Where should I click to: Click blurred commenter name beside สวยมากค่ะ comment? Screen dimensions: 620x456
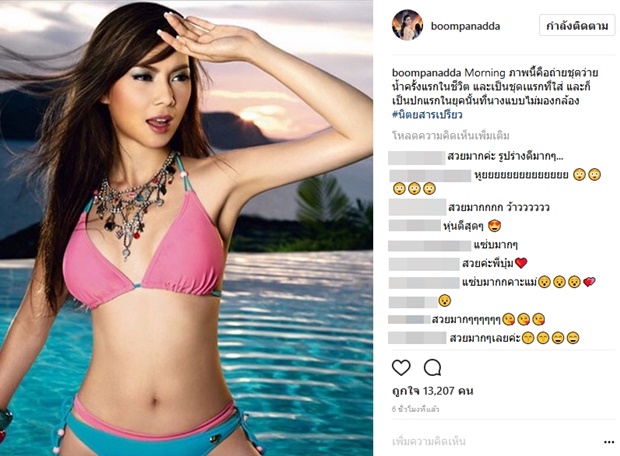(x=417, y=157)
